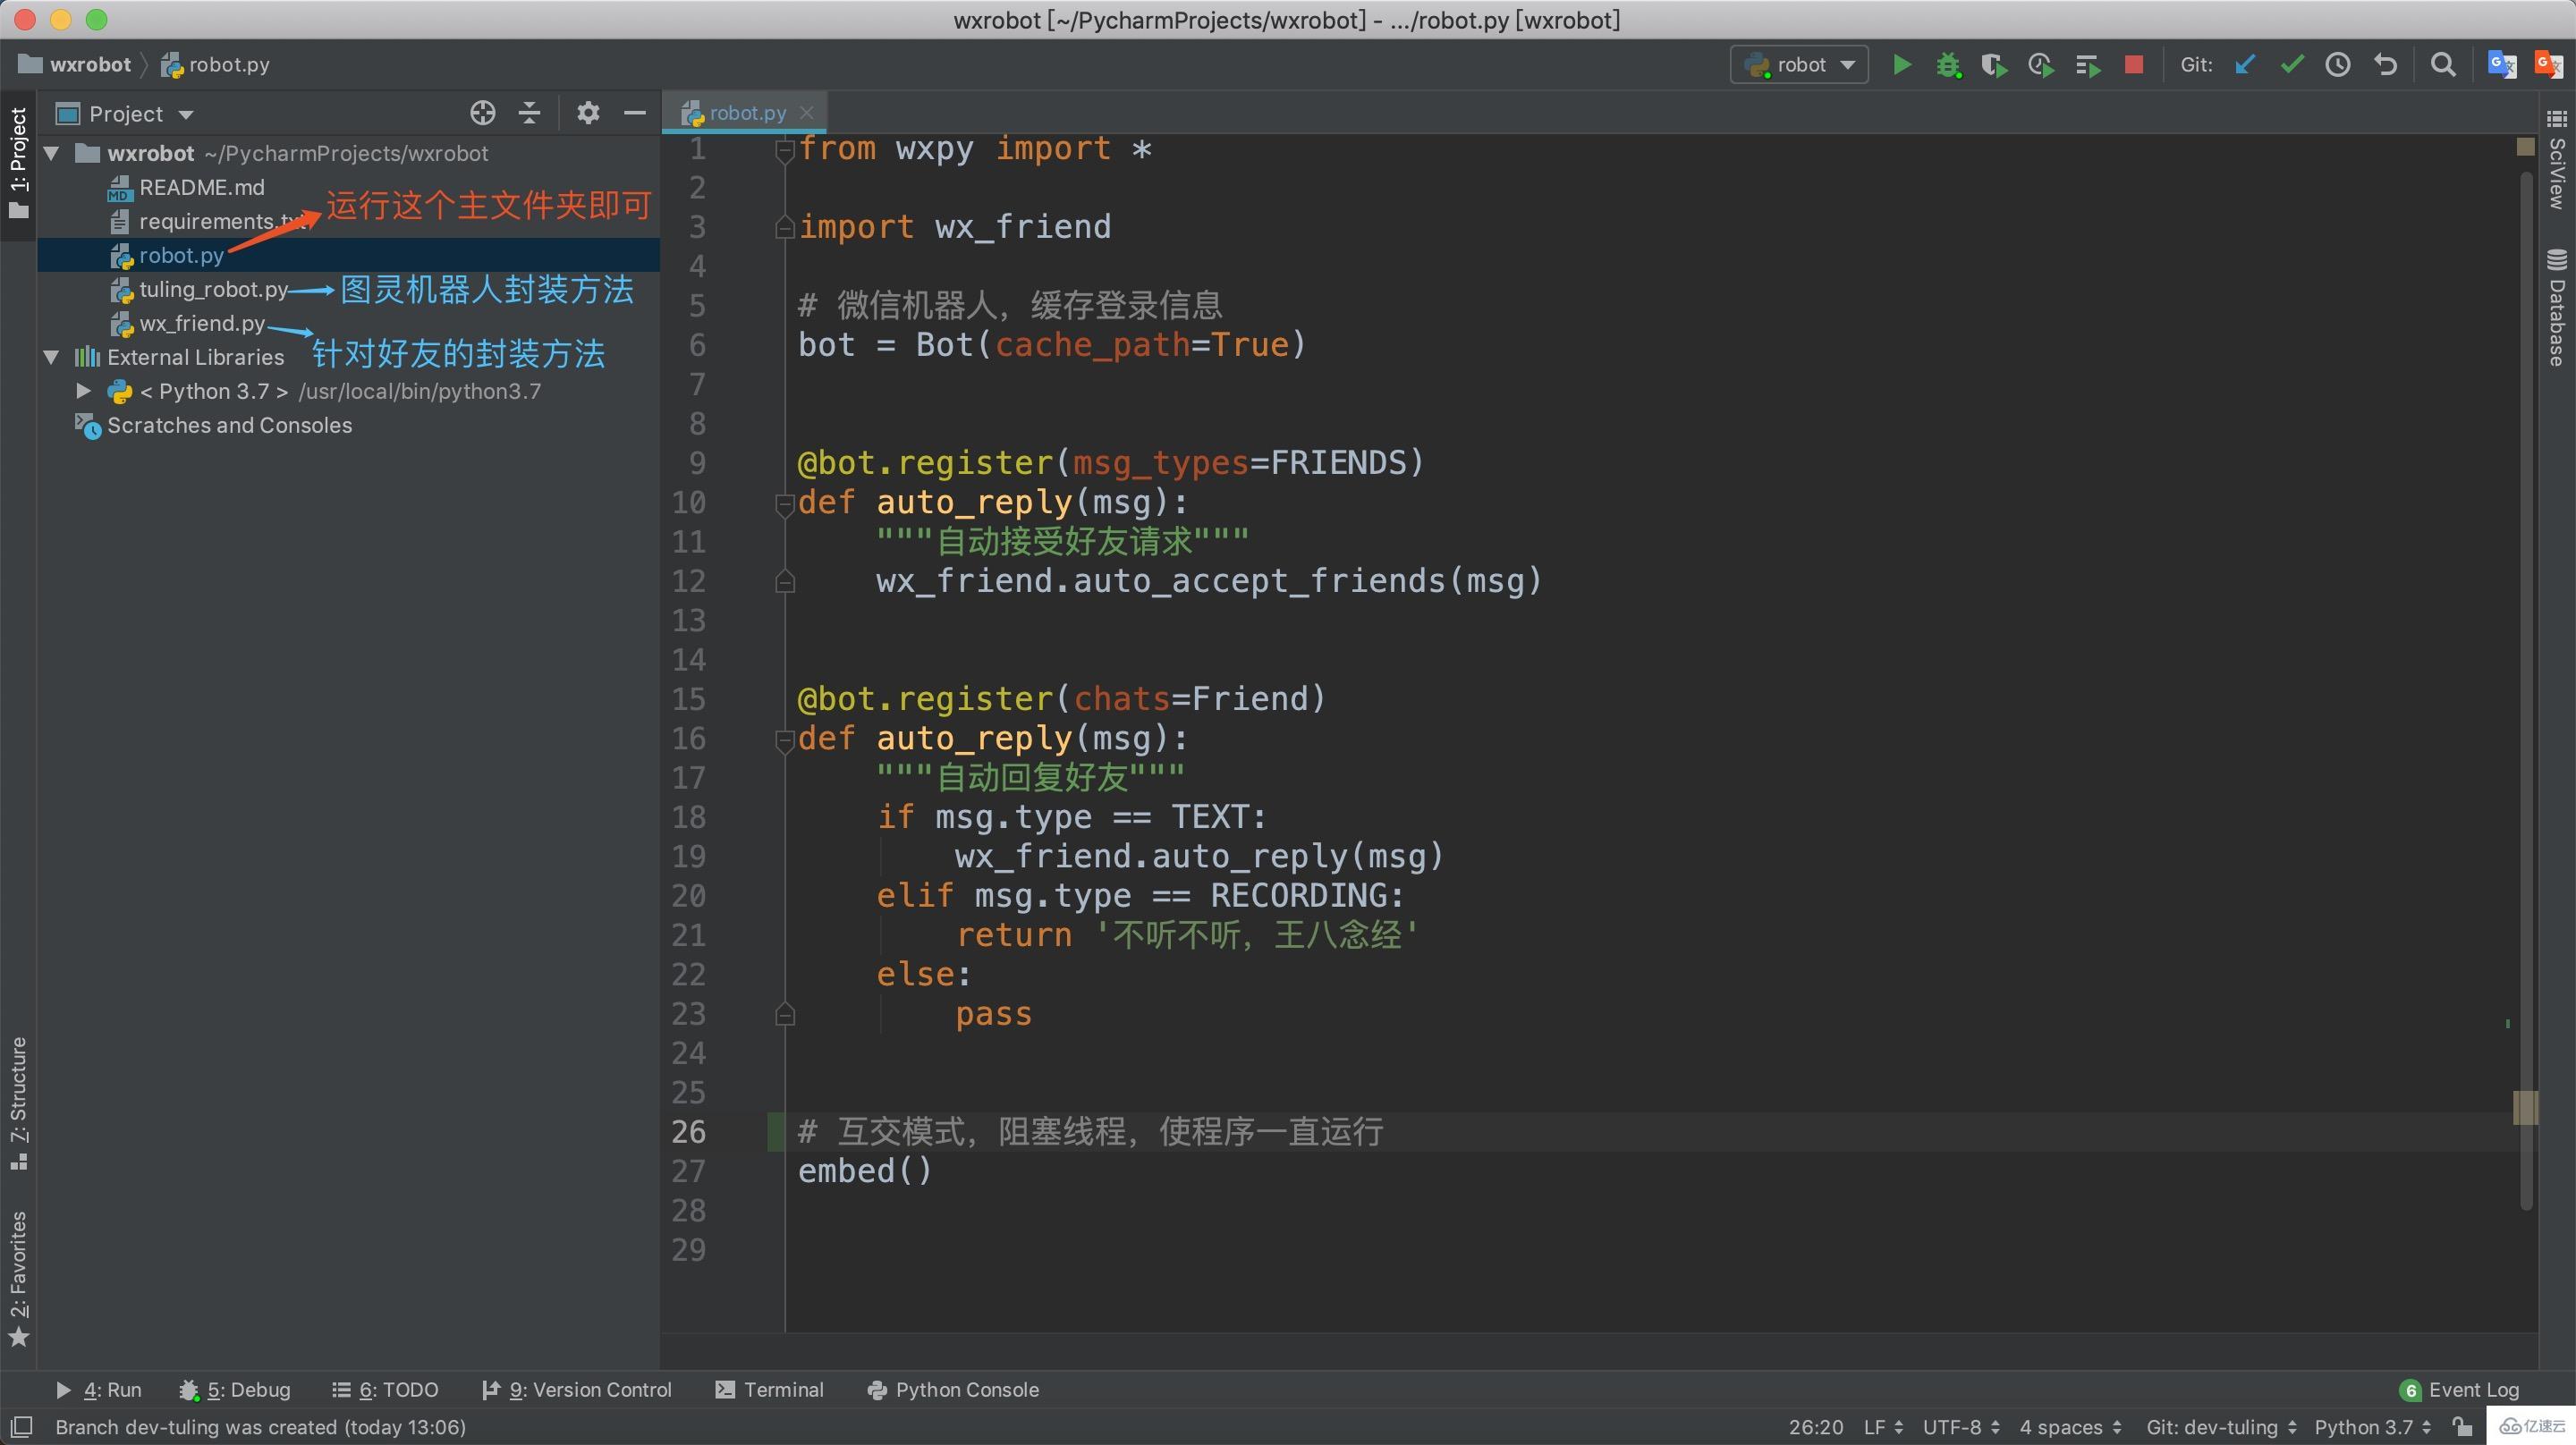
Task: Place cursor on embed() at line 27
Action: (864, 1171)
